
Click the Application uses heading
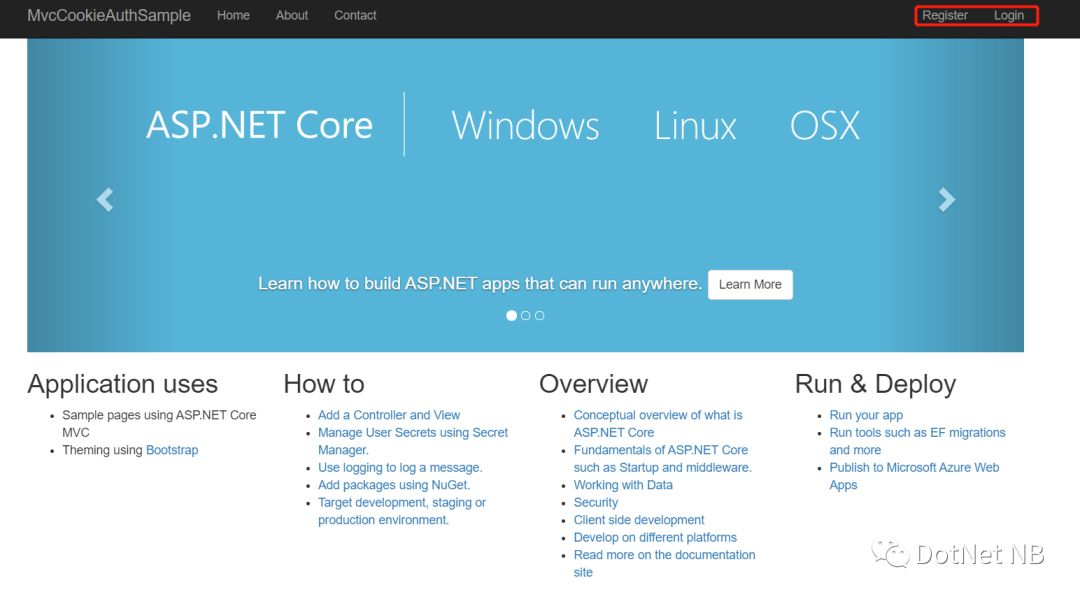pyautogui.click(x=123, y=384)
